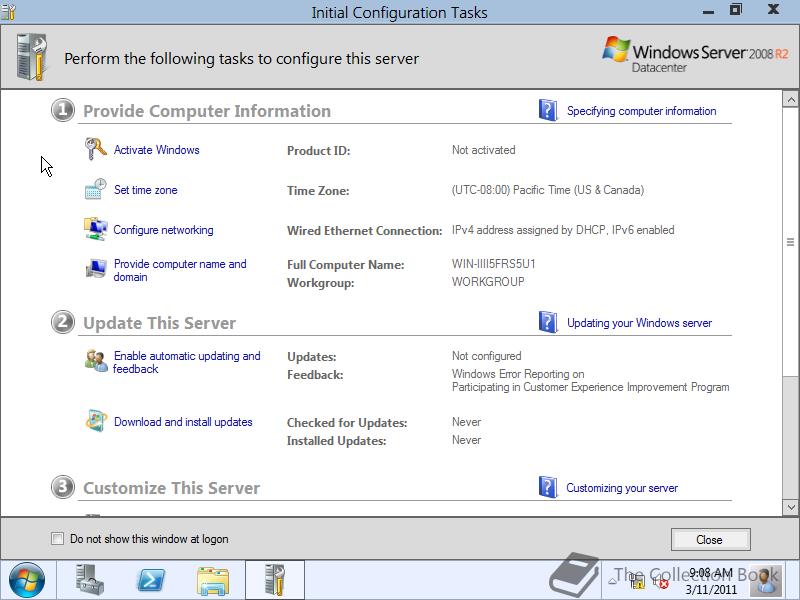Image resolution: width=800 pixels, height=600 pixels.
Task: Open Updating your Windows server help link
Action: point(639,323)
